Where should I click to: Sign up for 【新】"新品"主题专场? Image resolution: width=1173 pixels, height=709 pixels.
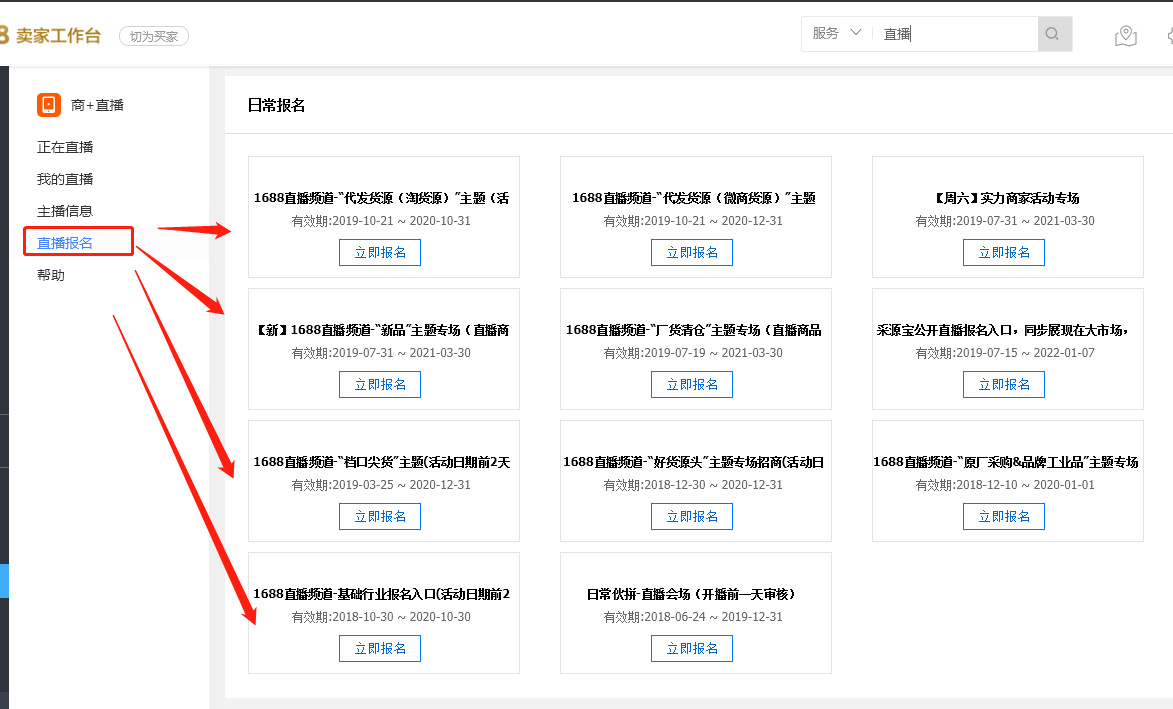tap(380, 384)
